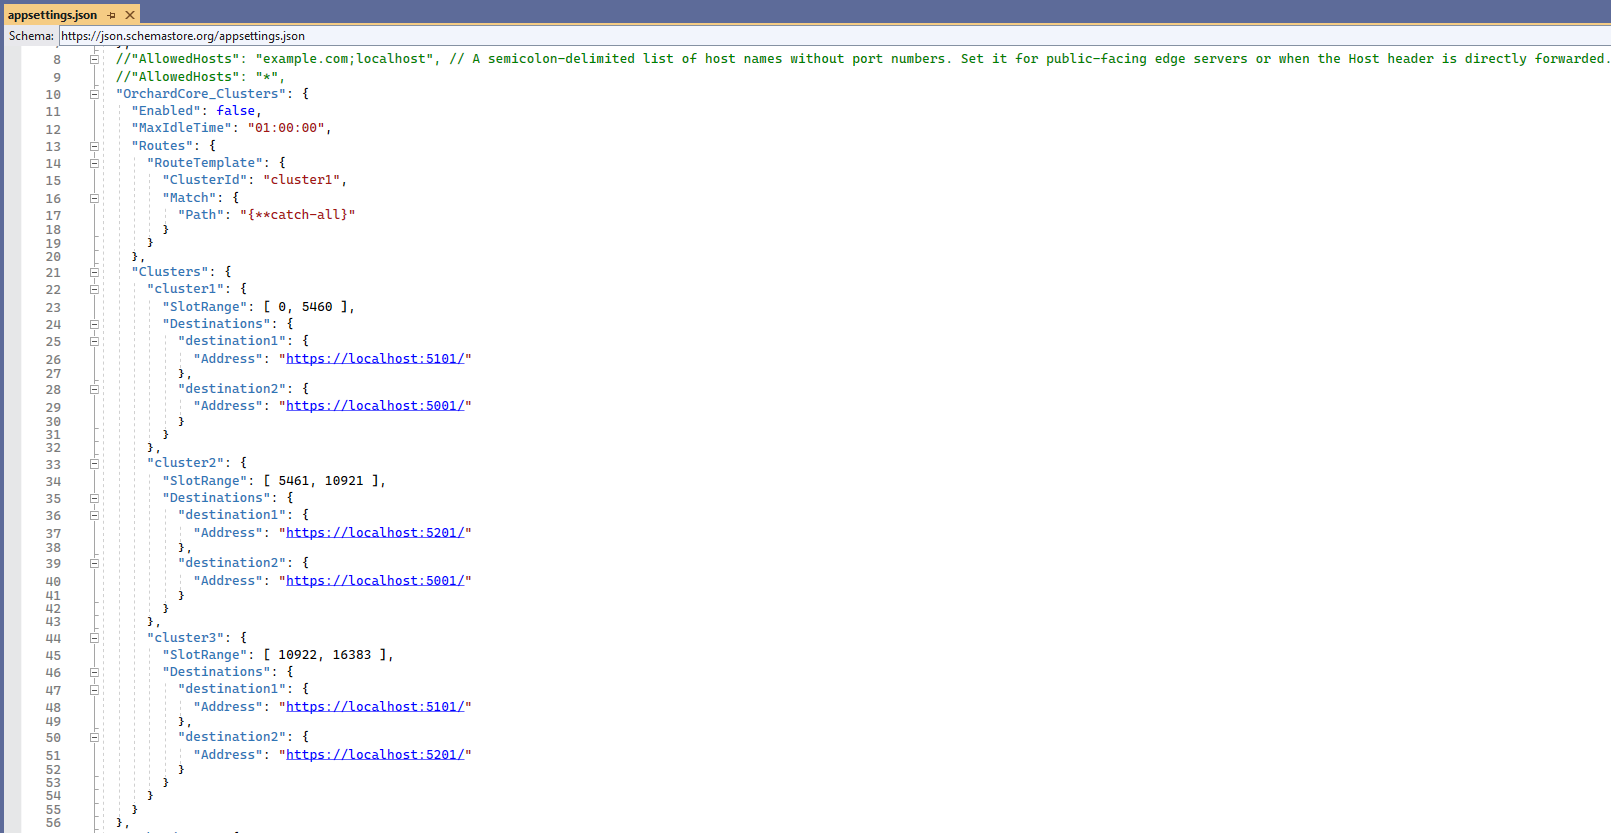Collapse destination2 on line 28
The width and height of the screenshot is (1611, 833).
pyautogui.click(x=94, y=389)
